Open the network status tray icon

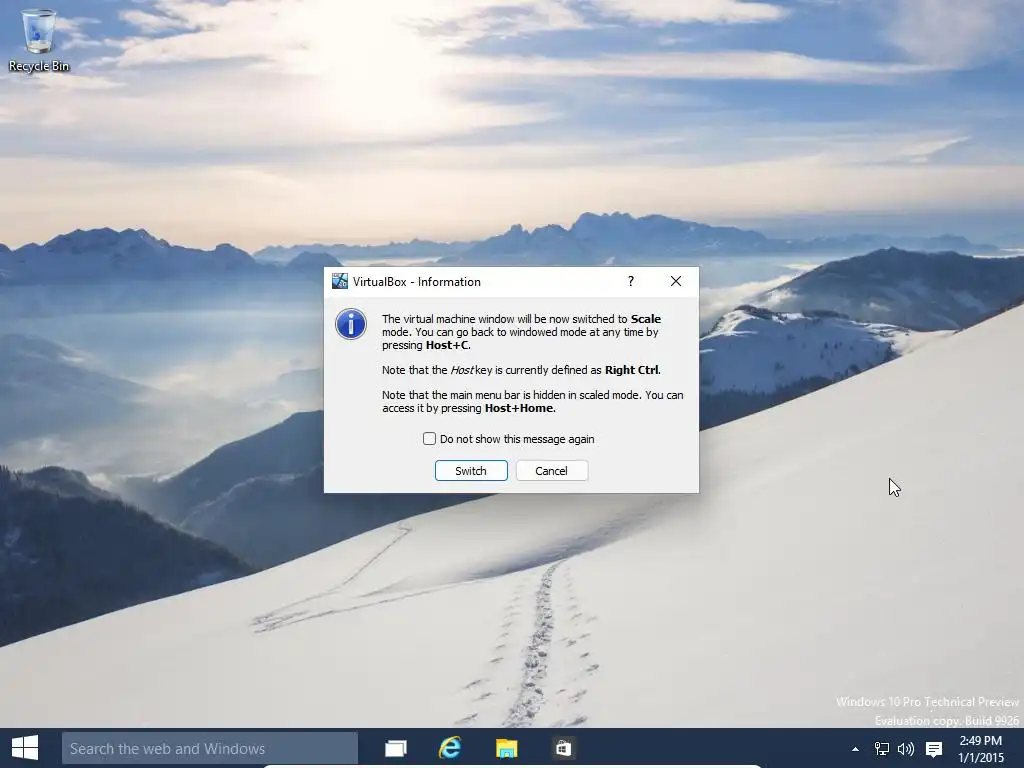[882, 749]
